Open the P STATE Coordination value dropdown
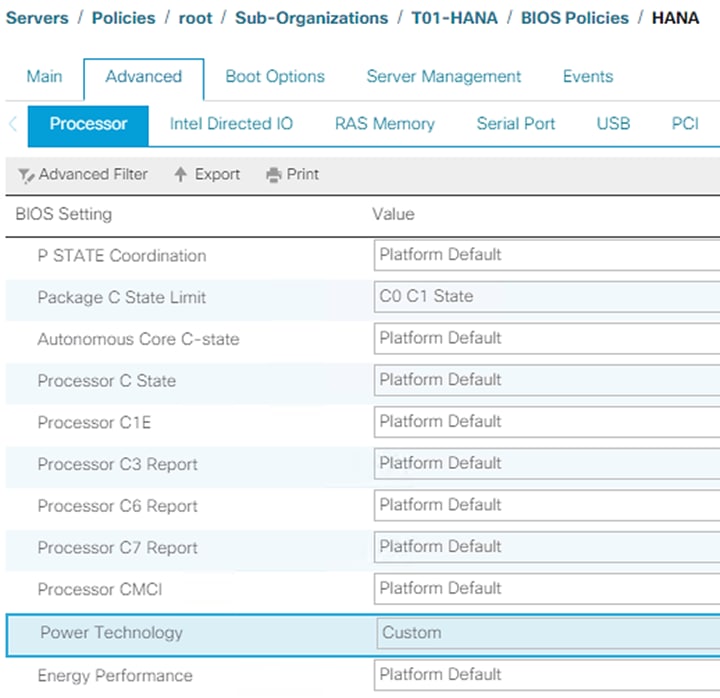Viewport: 720px width, 698px height. (x=546, y=255)
